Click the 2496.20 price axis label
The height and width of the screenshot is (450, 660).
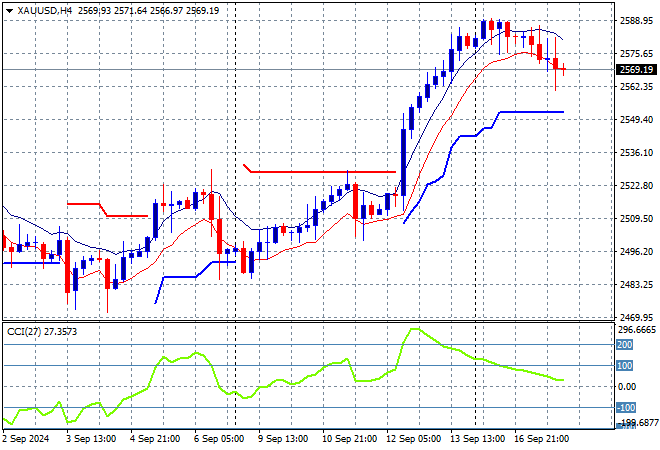point(637,251)
